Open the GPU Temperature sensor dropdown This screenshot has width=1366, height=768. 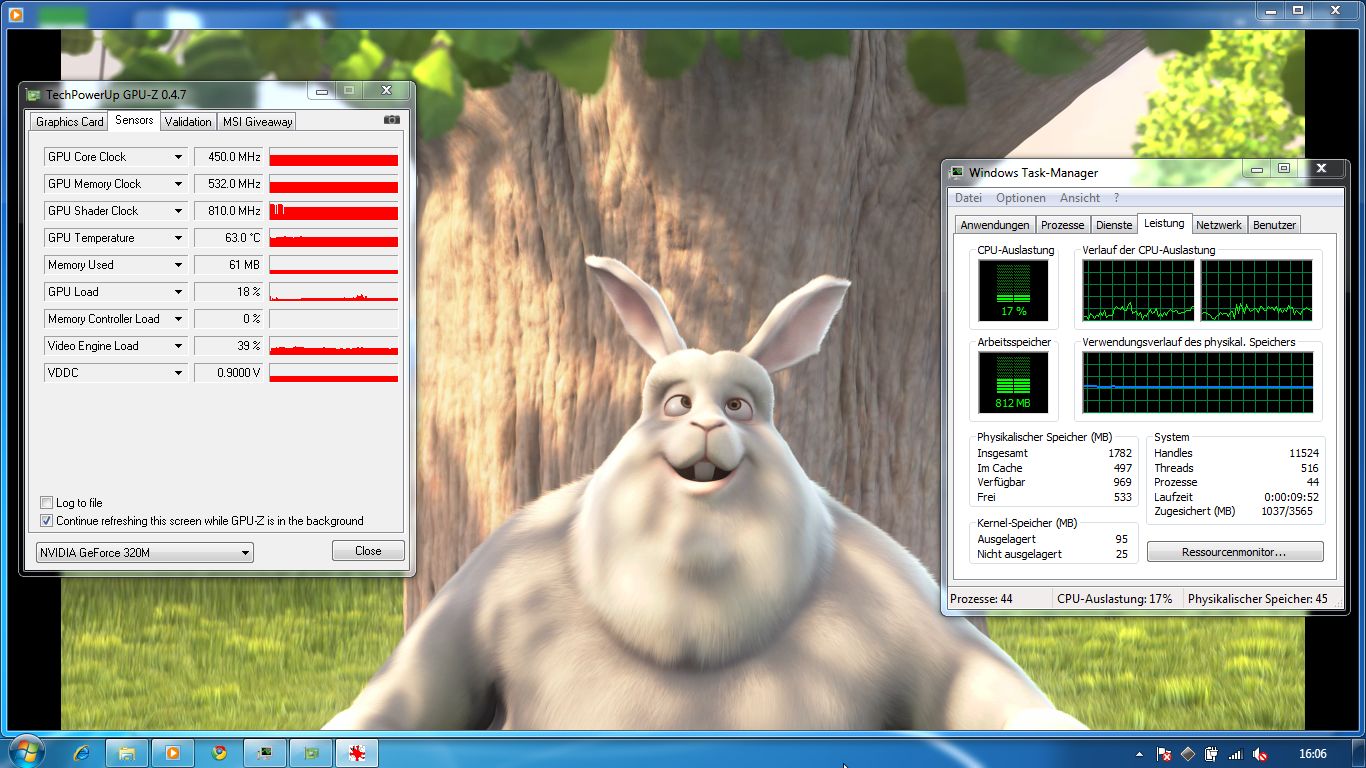tap(178, 238)
